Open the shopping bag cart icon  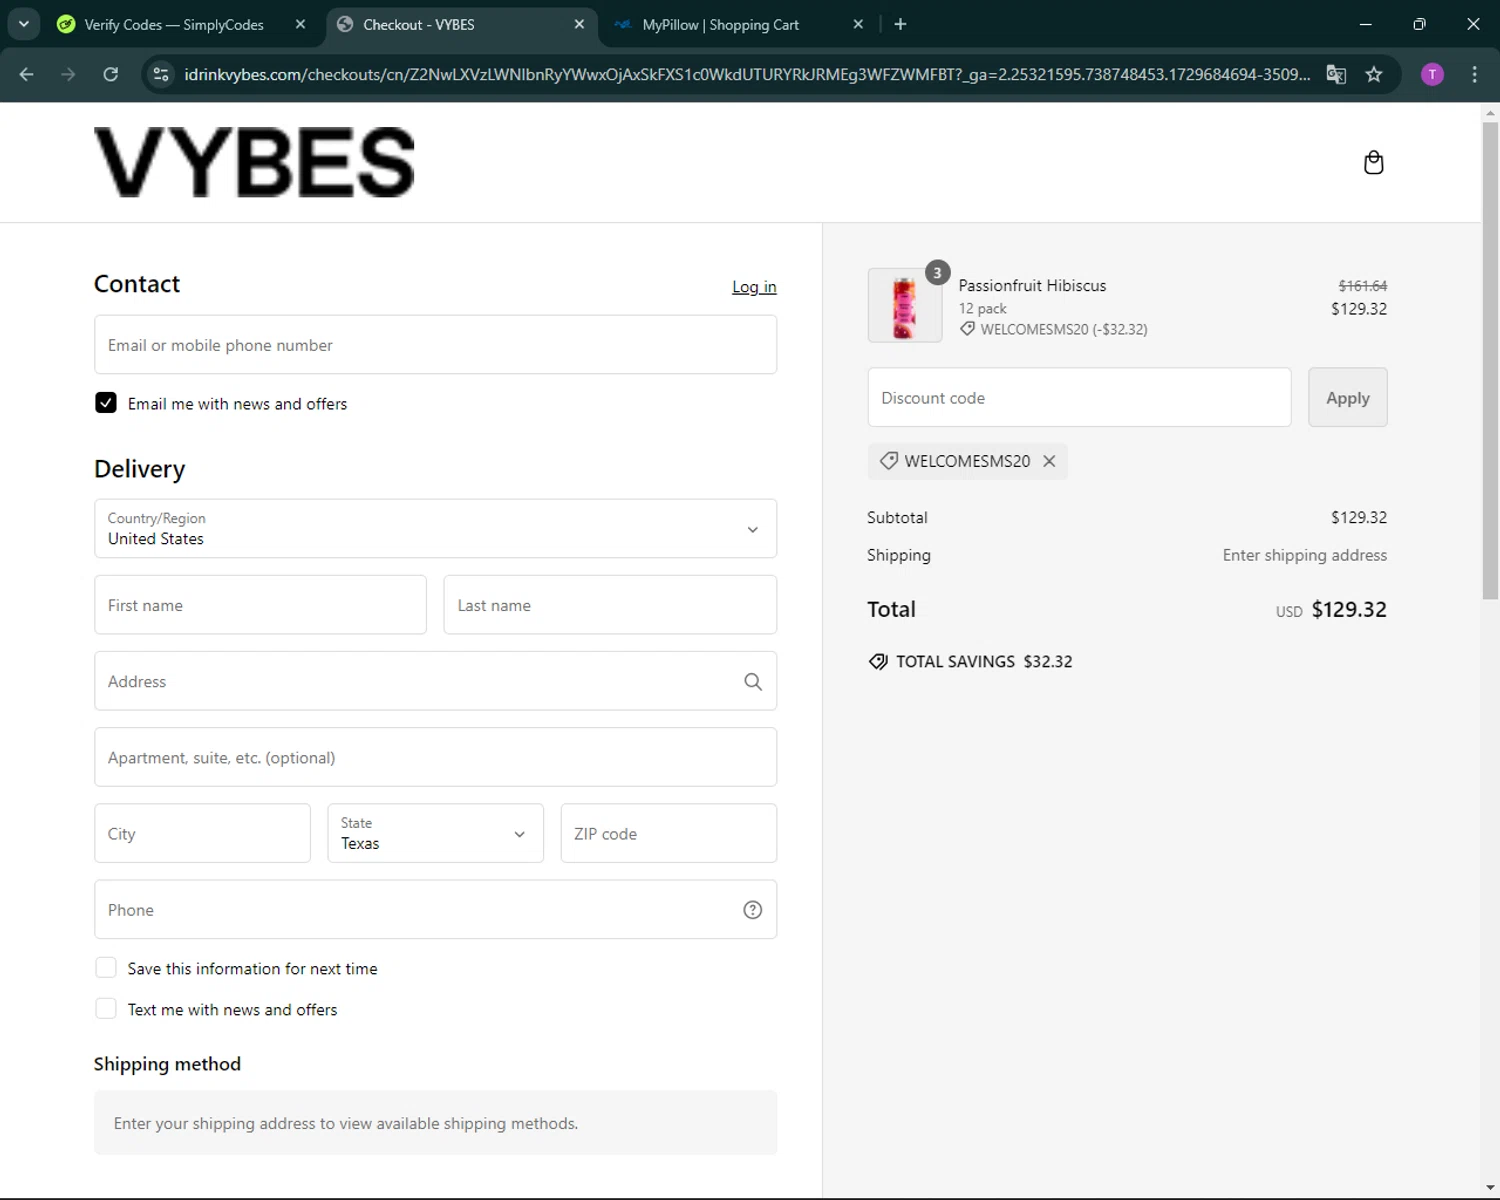[1373, 162]
